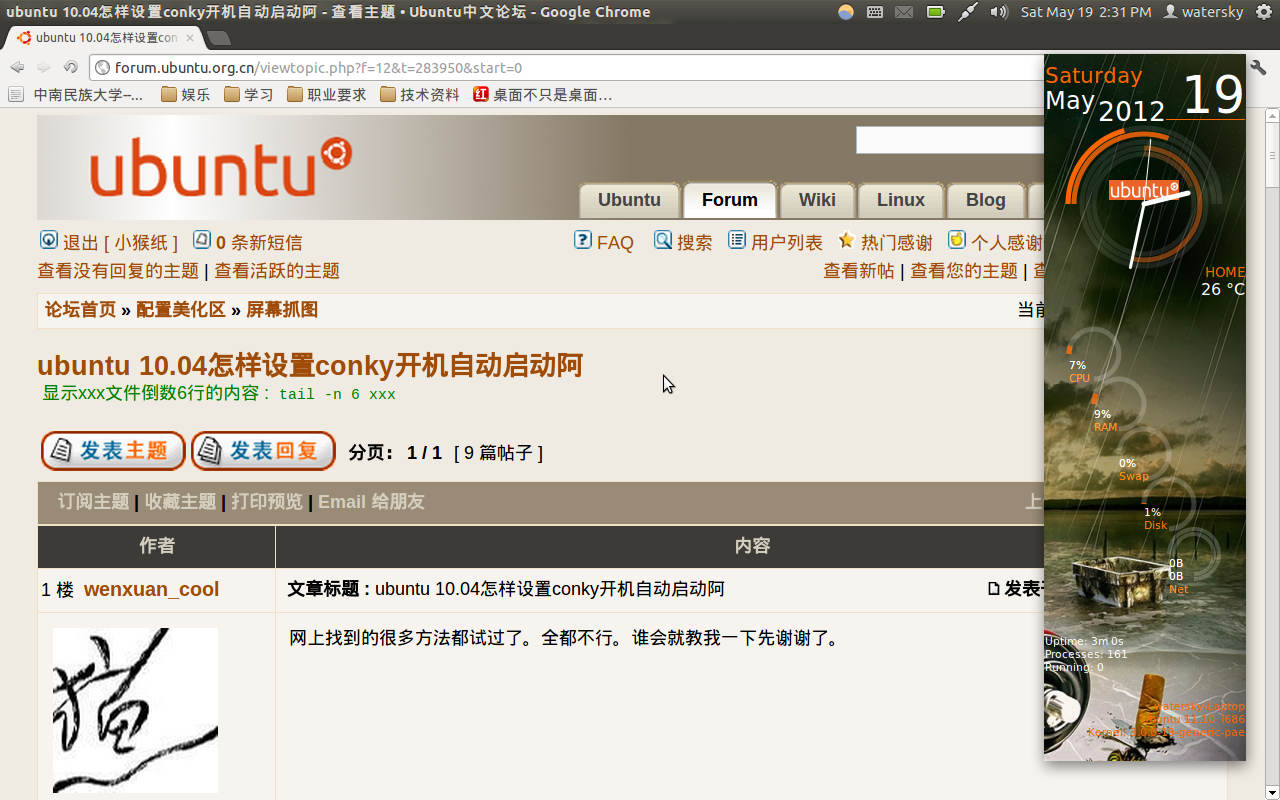Open the FAQ link
The height and width of the screenshot is (800, 1280).
click(x=615, y=243)
